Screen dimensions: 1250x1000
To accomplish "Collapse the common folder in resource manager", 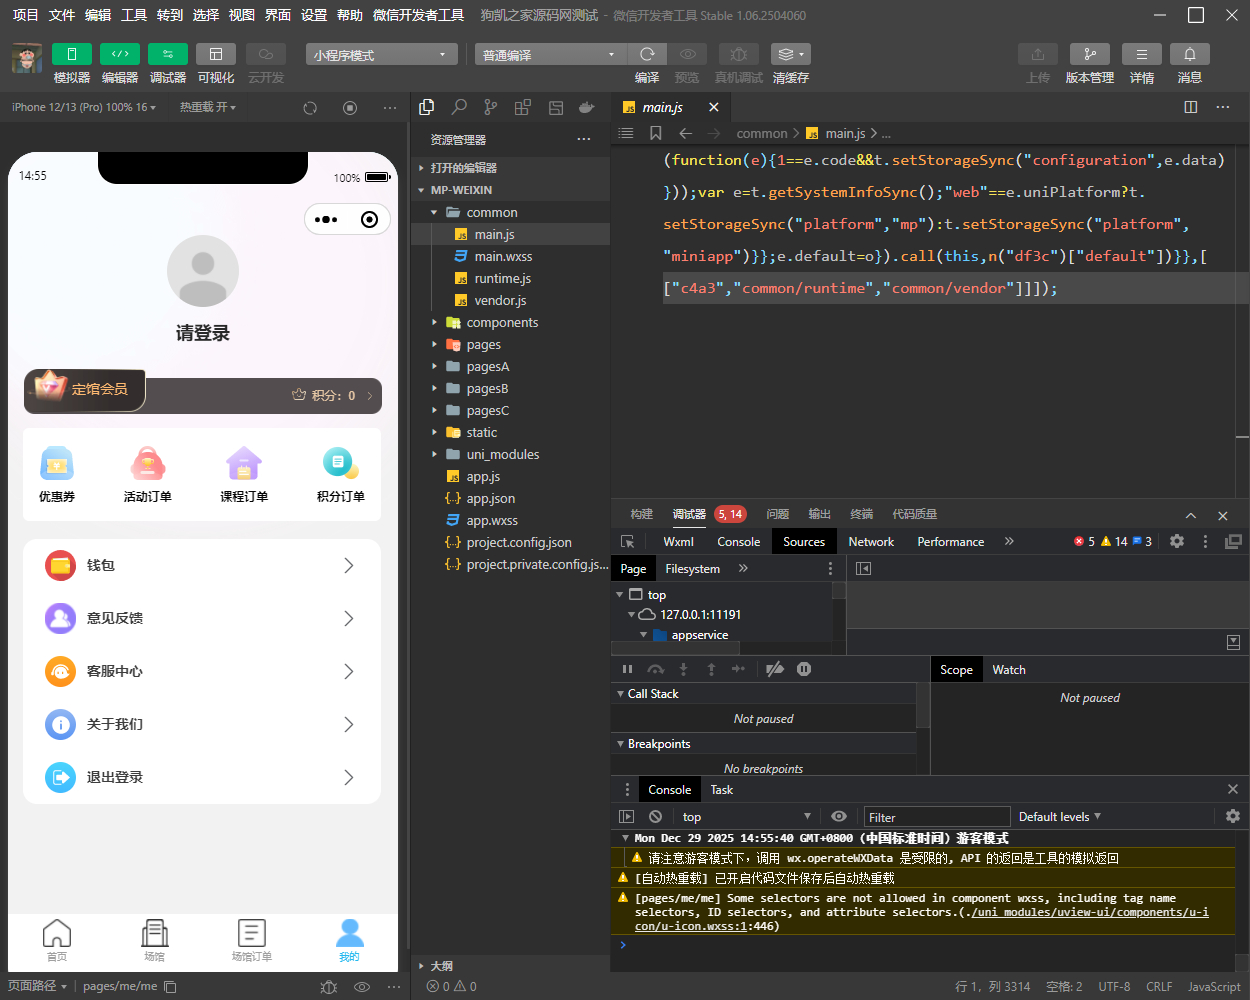I will [x=434, y=212].
